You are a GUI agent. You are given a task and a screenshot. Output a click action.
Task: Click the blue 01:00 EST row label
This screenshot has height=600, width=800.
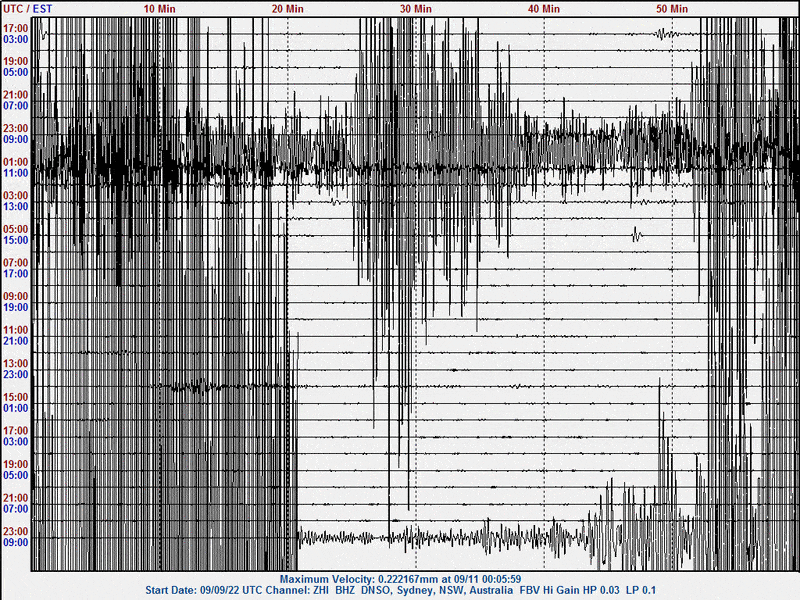[x=15, y=408]
